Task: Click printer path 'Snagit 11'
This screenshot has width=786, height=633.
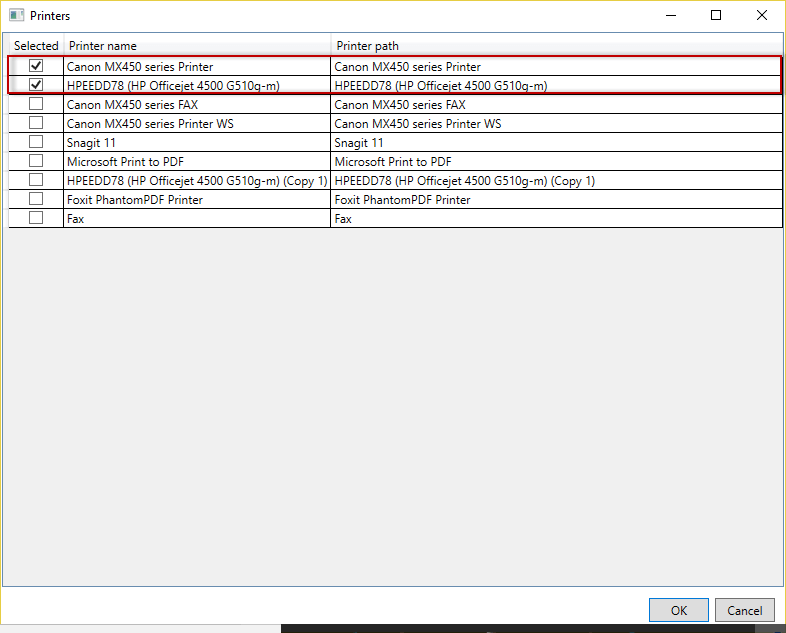Action: [359, 143]
